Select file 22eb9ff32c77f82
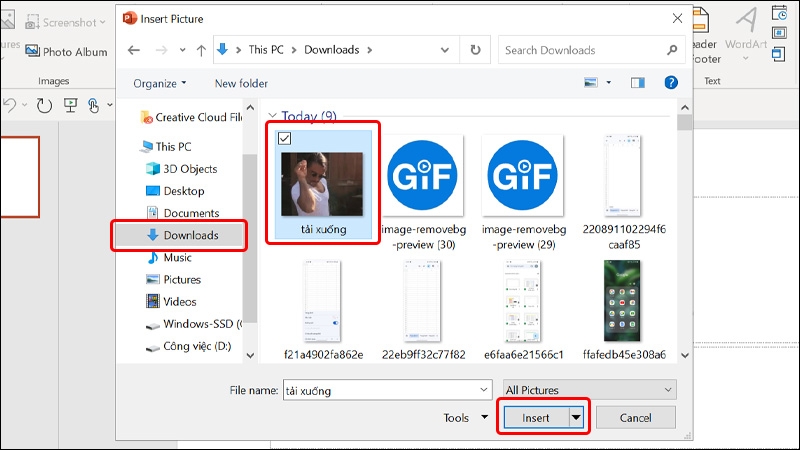This screenshot has width=800, height=450. 423,310
